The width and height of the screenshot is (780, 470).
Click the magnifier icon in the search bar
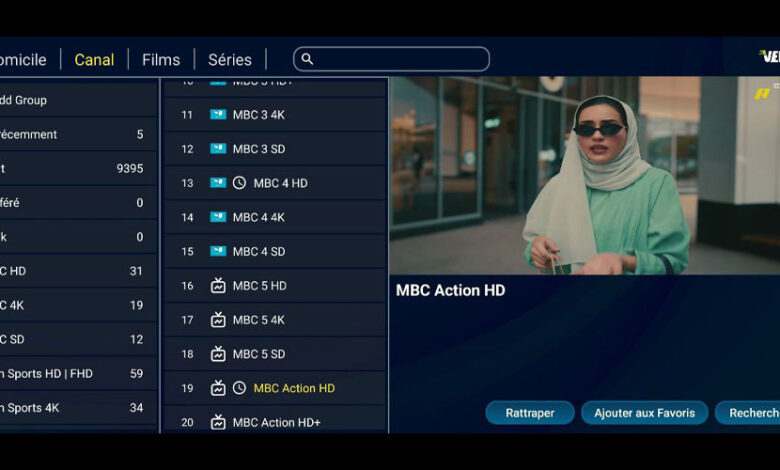tap(307, 59)
